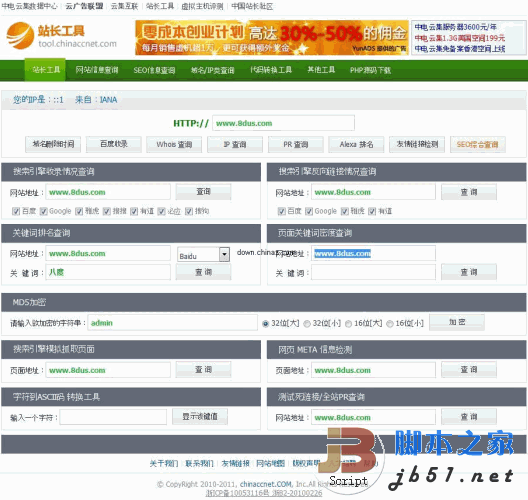Select the 16位[小] radio option
The height and width of the screenshot is (500, 528).
[390, 324]
